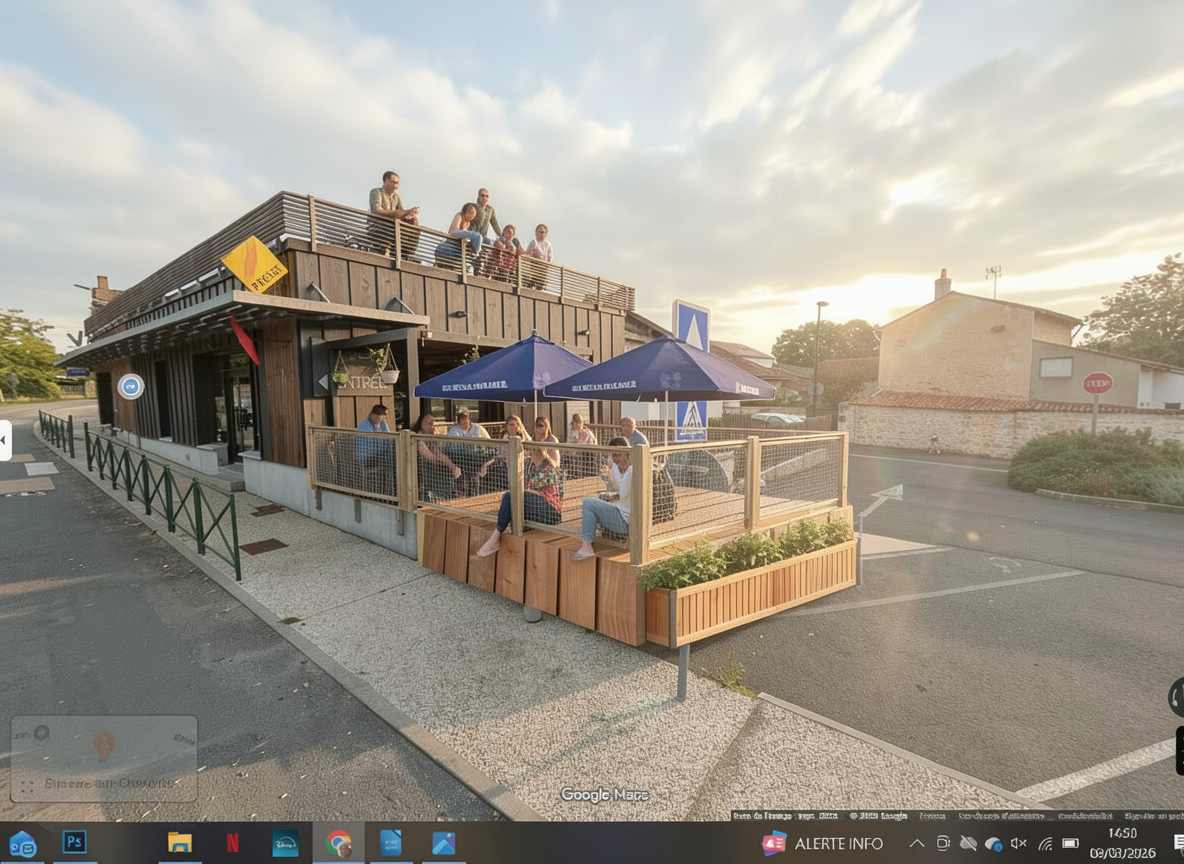Click the Google Maps logo link
Viewport: 1184px width, 864px height.
604,795
